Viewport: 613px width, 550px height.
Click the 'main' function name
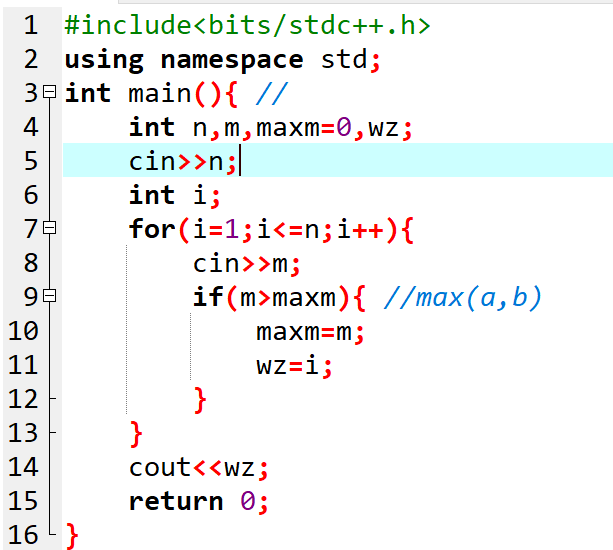tap(160, 94)
